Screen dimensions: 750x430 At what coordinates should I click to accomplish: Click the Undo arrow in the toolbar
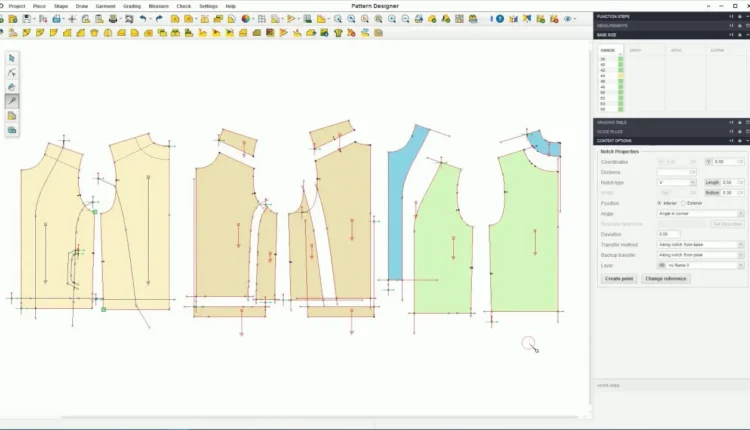click(x=145, y=19)
